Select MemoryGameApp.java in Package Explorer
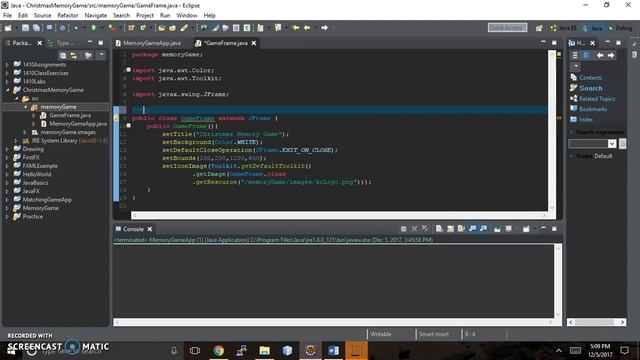Image resolution: width=640 pixels, height=360 pixels. click(78, 124)
